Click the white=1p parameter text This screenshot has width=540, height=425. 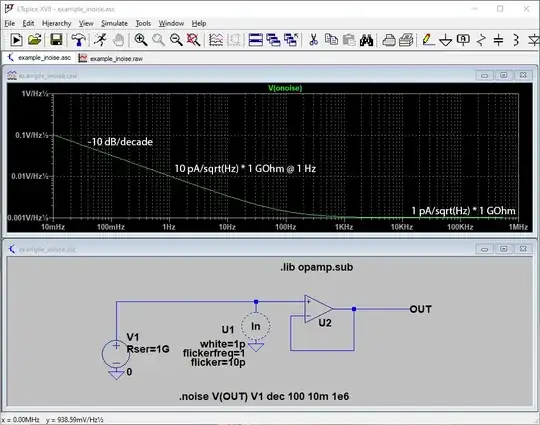tap(222, 344)
